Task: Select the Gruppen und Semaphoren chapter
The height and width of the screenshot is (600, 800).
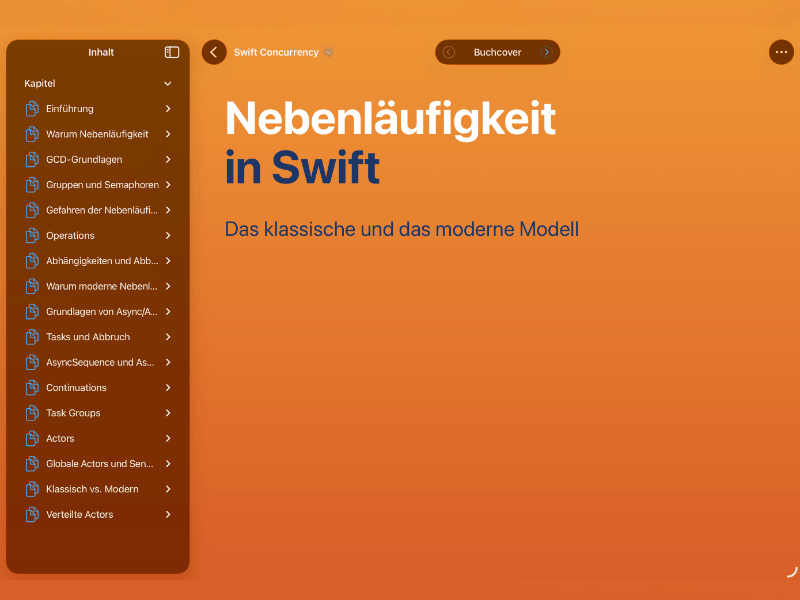Action: coord(98,185)
